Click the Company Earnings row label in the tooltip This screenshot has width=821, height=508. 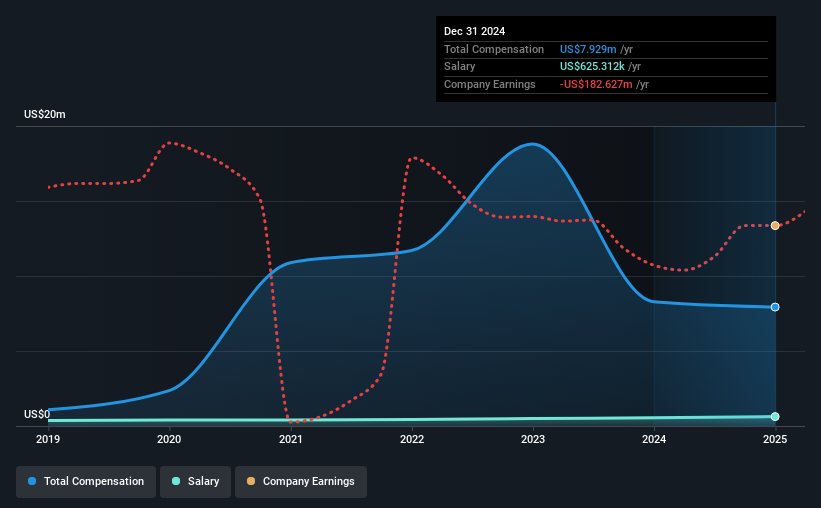point(490,84)
